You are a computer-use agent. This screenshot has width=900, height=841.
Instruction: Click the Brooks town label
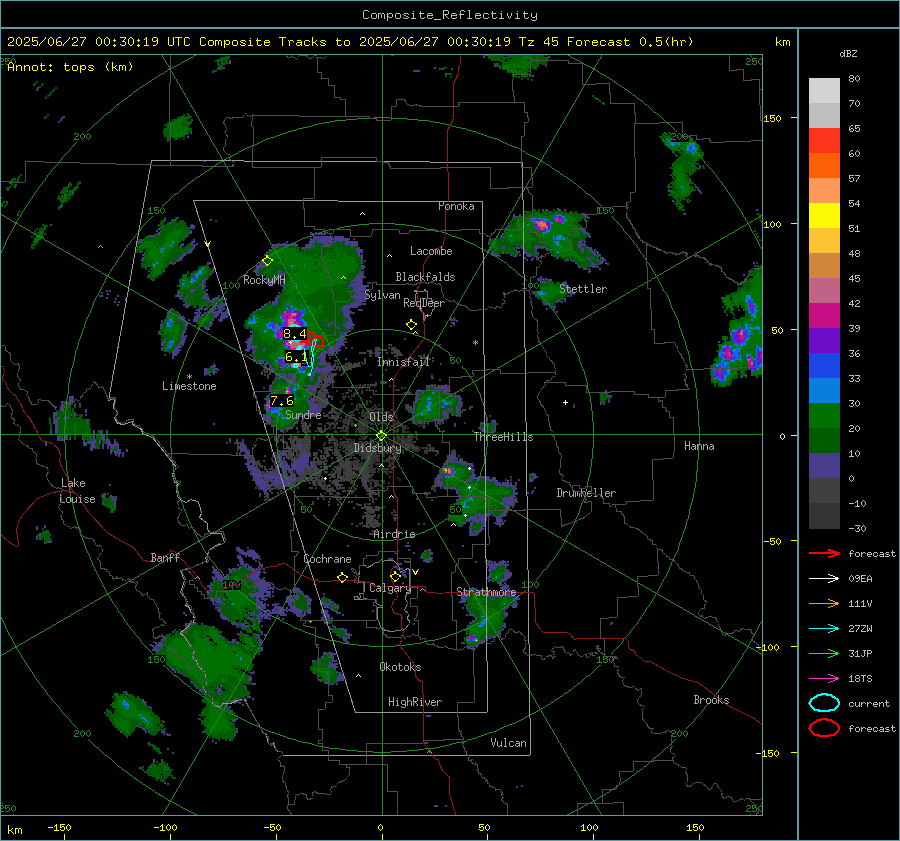711,700
